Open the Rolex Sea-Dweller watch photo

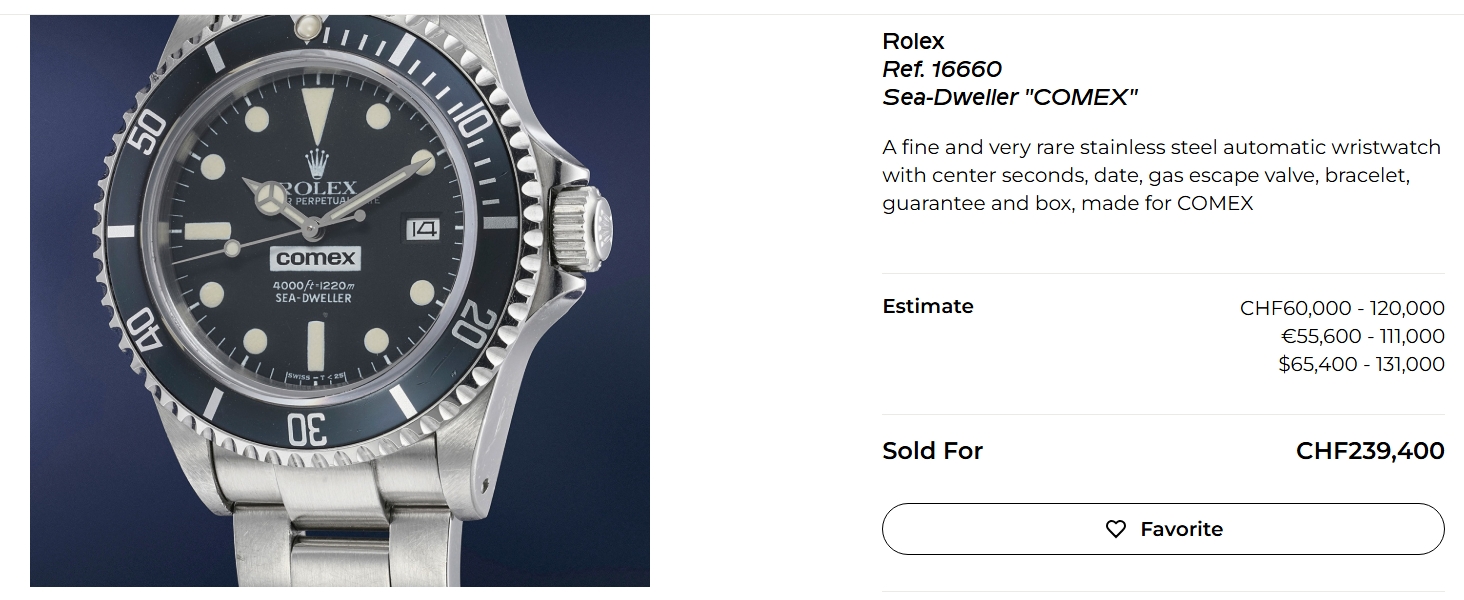340,300
